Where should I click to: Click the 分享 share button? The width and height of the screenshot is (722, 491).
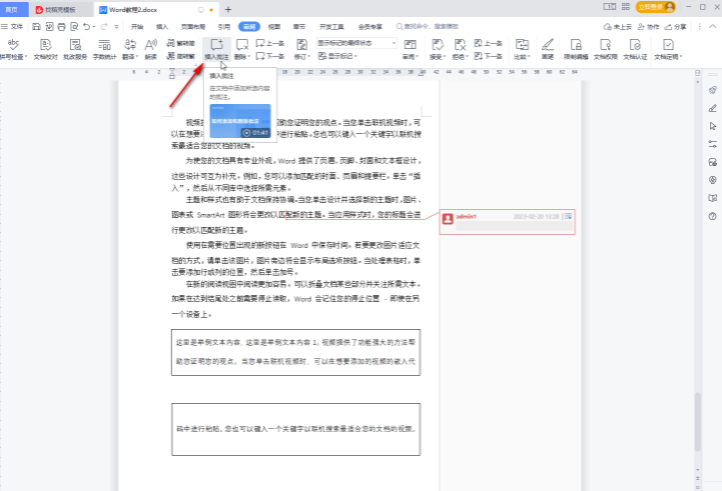(x=676, y=26)
